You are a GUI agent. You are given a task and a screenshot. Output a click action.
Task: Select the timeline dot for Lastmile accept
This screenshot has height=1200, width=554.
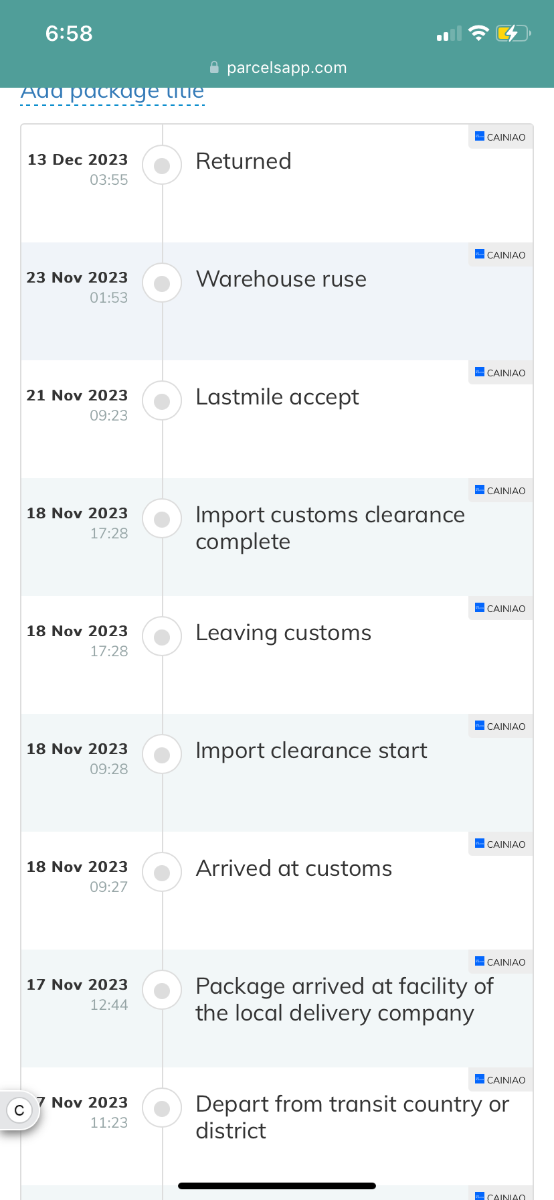(162, 401)
